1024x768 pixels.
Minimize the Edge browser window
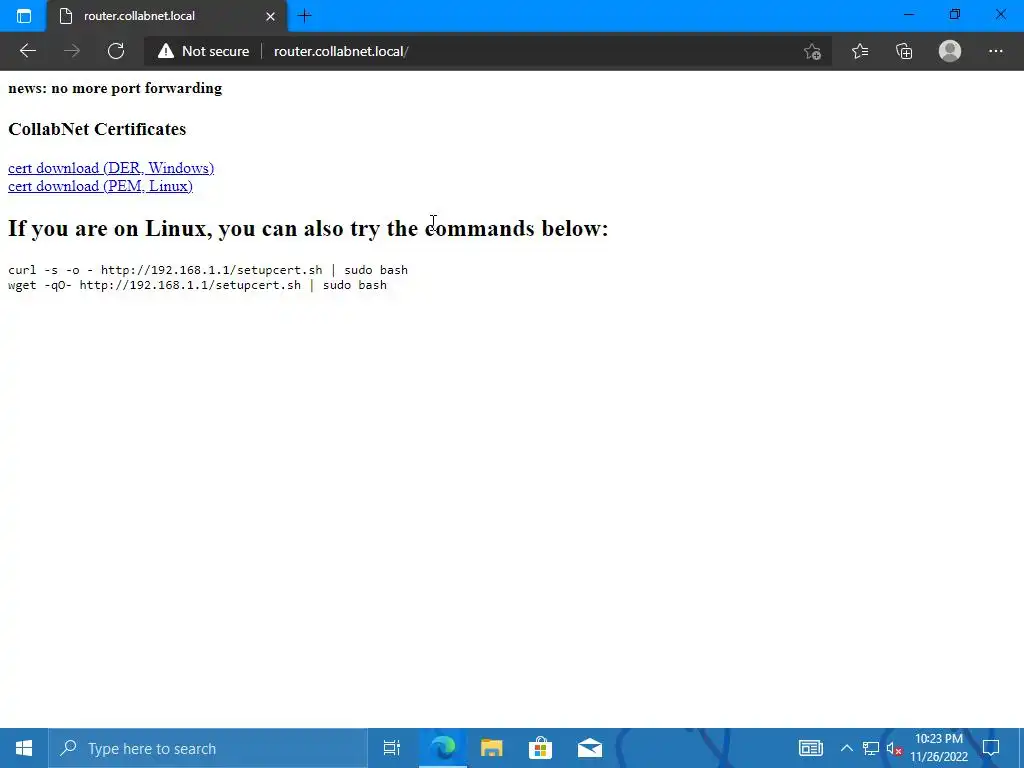pyautogui.click(x=908, y=14)
